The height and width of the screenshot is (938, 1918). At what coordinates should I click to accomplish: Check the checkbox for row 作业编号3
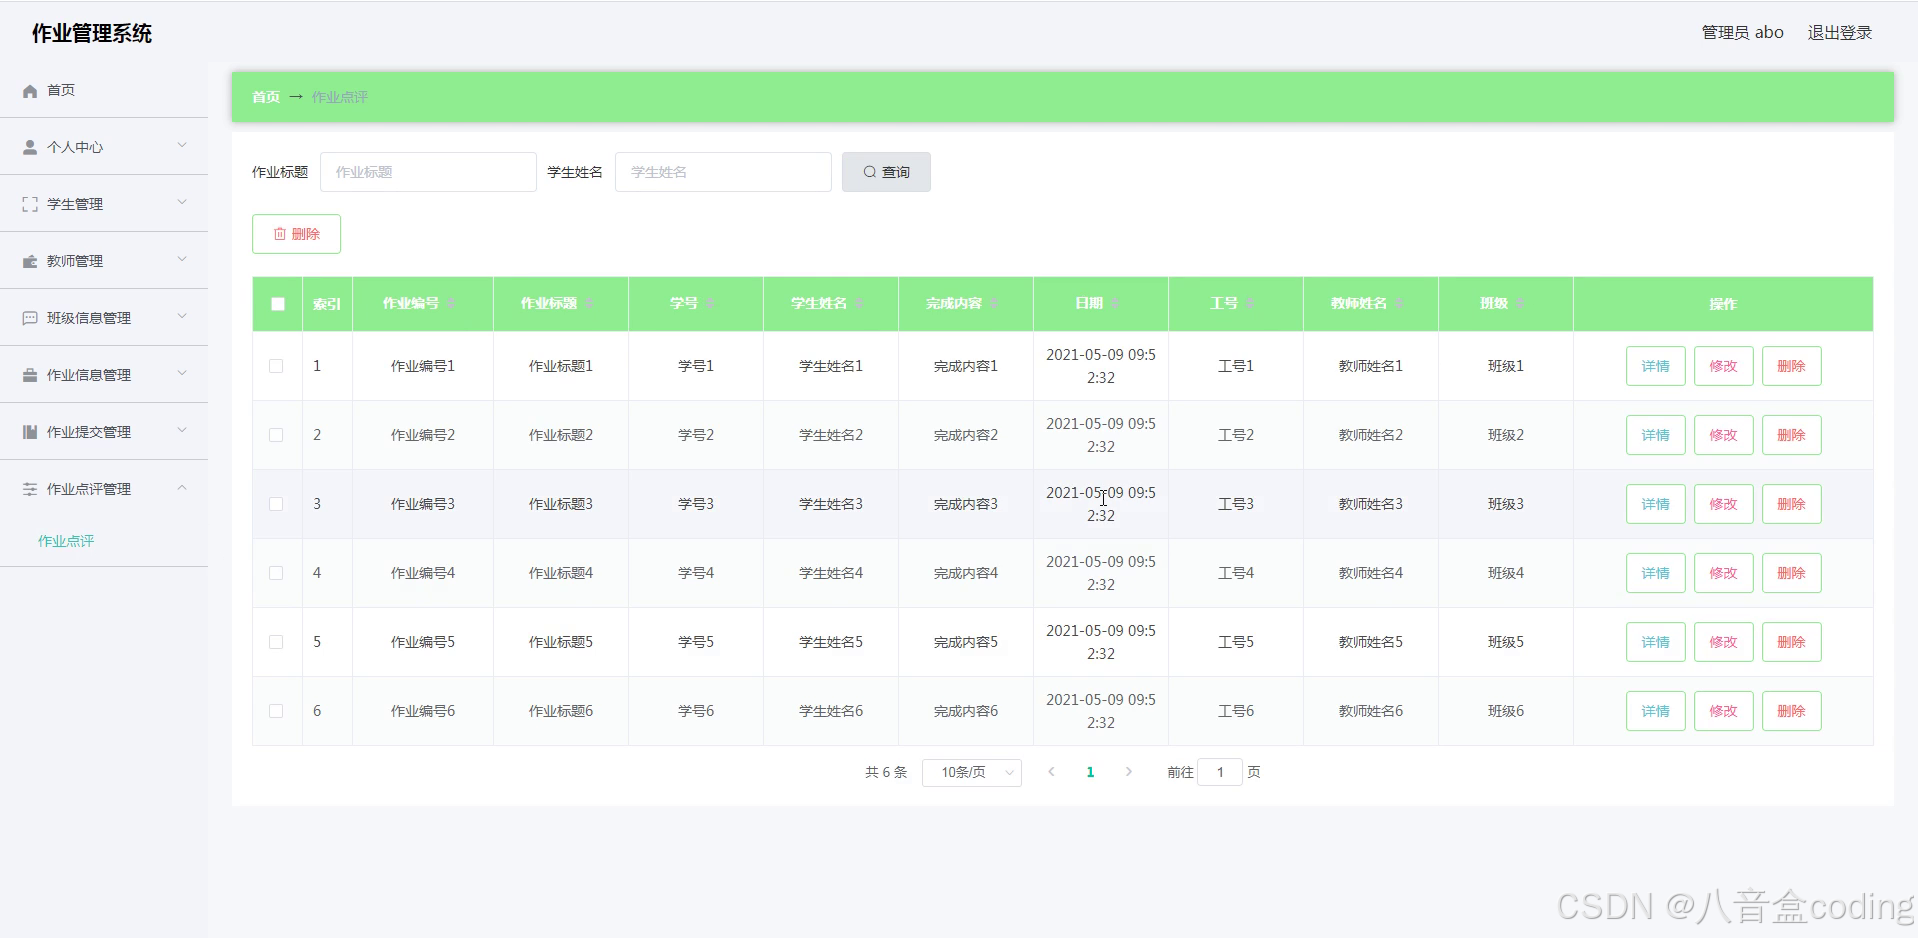click(x=276, y=504)
